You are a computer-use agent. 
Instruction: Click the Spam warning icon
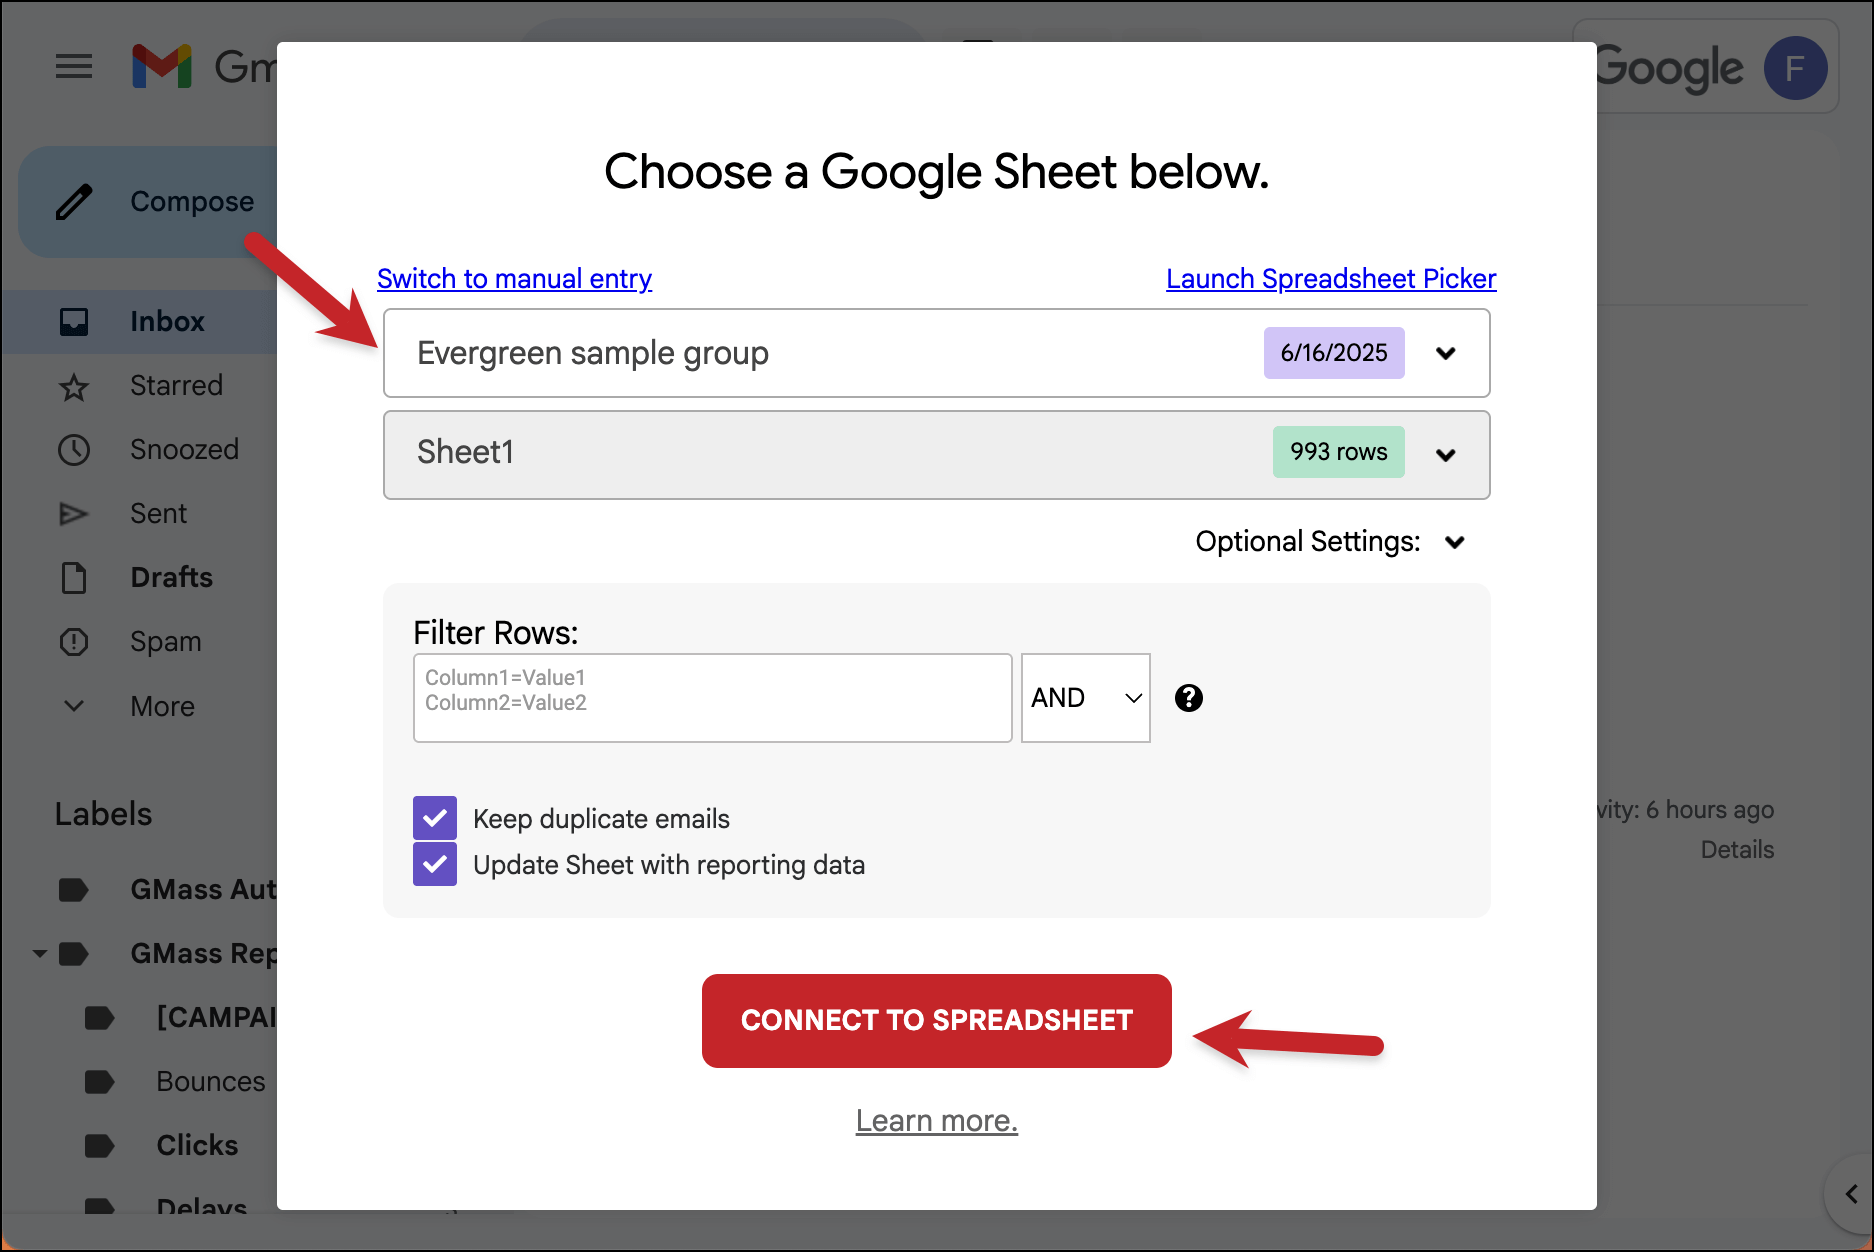pos(74,642)
